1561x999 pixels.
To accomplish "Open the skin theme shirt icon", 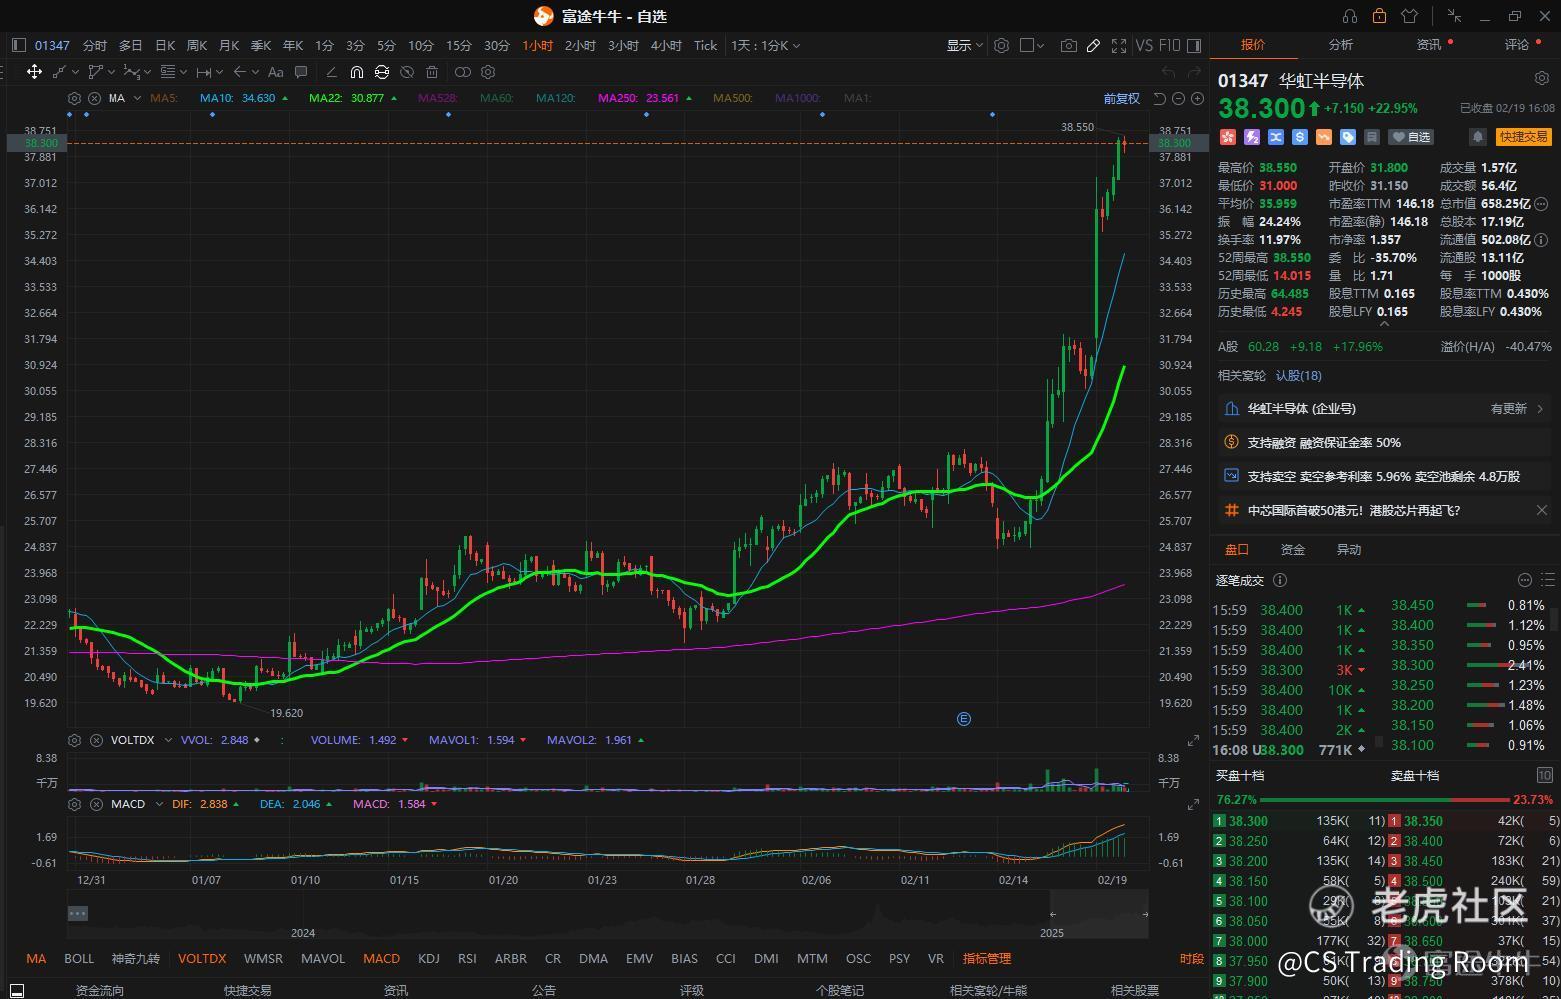I will pyautogui.click(x=1410, y=16).
